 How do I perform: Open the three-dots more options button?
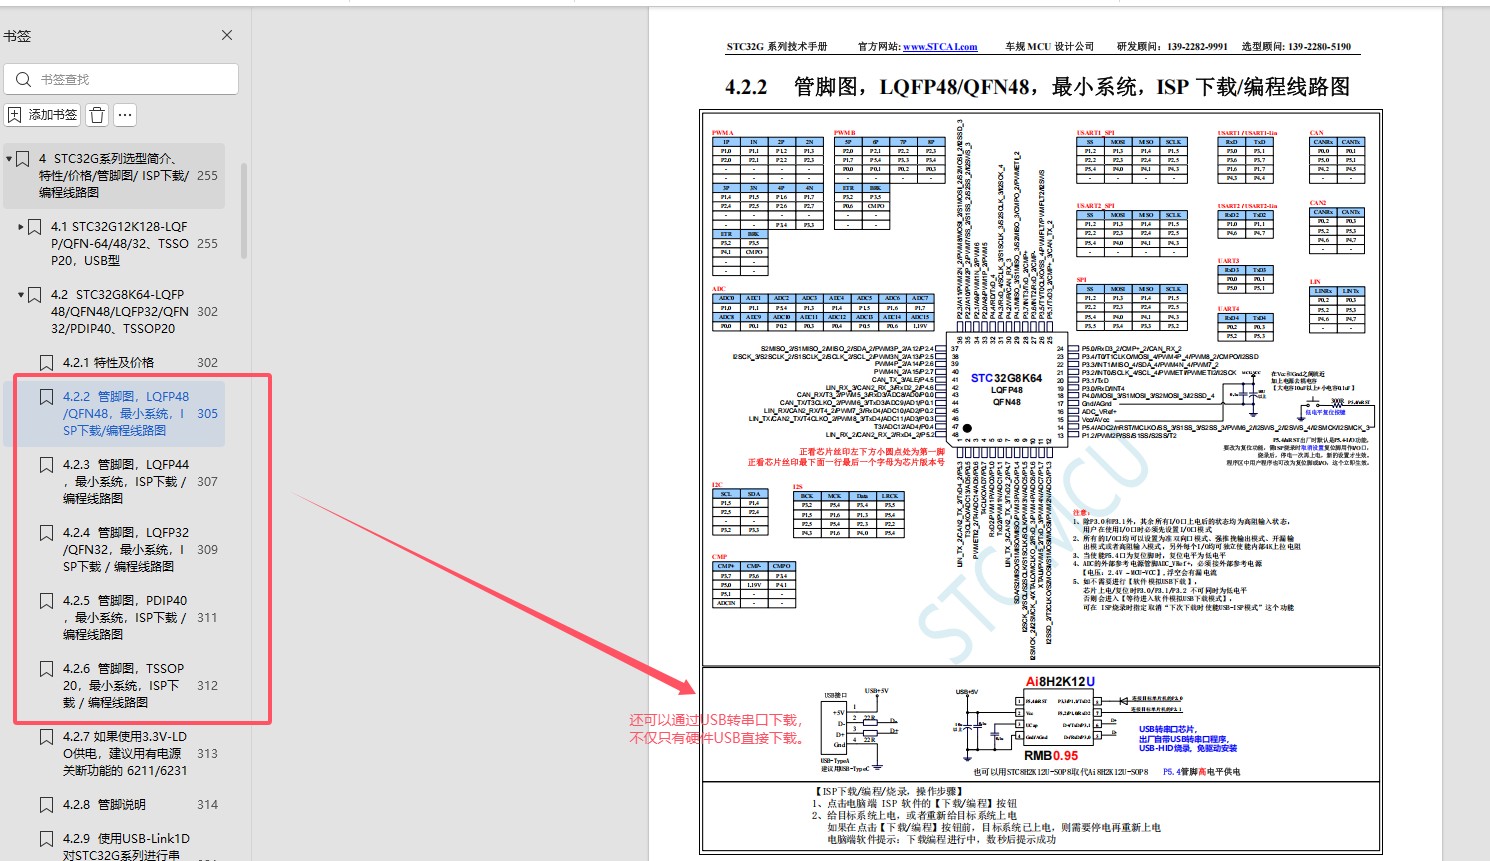(x=125, y=115)
